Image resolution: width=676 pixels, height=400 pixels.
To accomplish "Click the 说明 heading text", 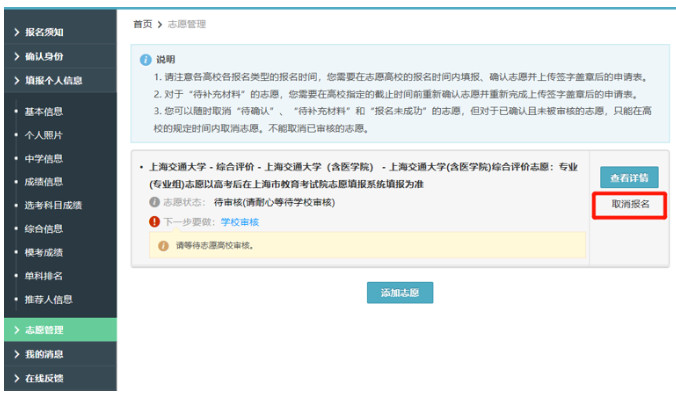I will [x=166, y=59].
